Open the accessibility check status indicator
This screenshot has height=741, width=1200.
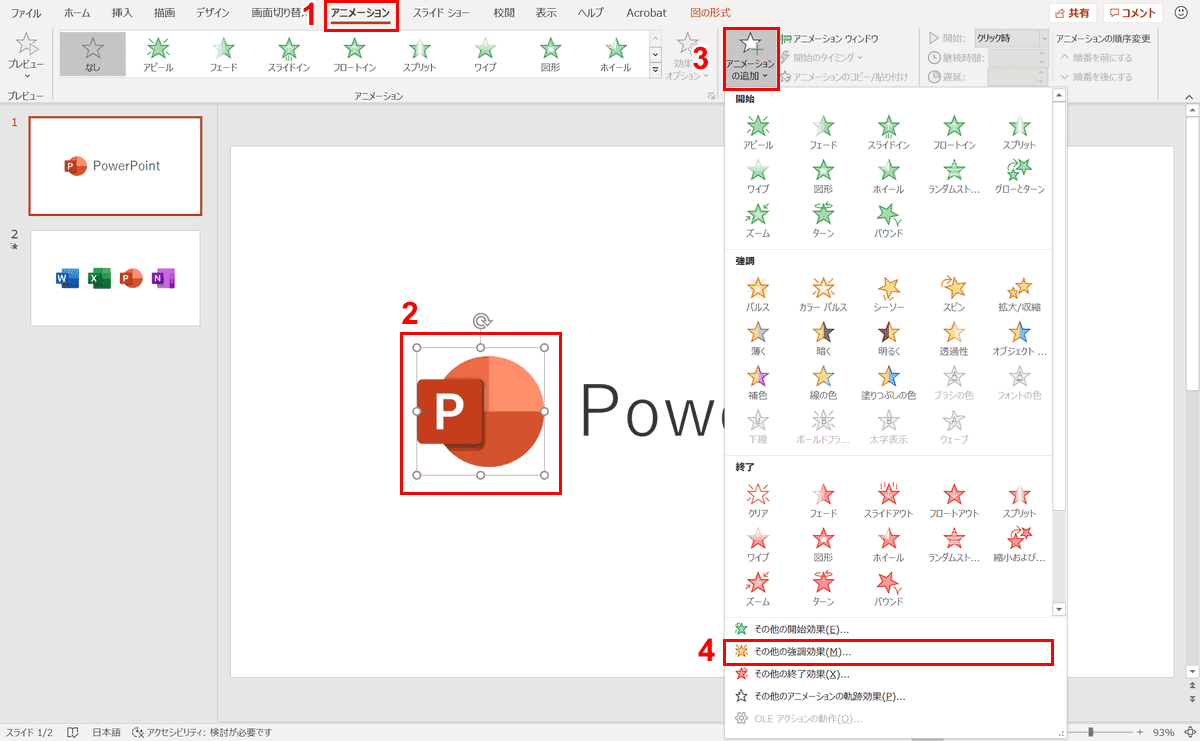(202, 732)
